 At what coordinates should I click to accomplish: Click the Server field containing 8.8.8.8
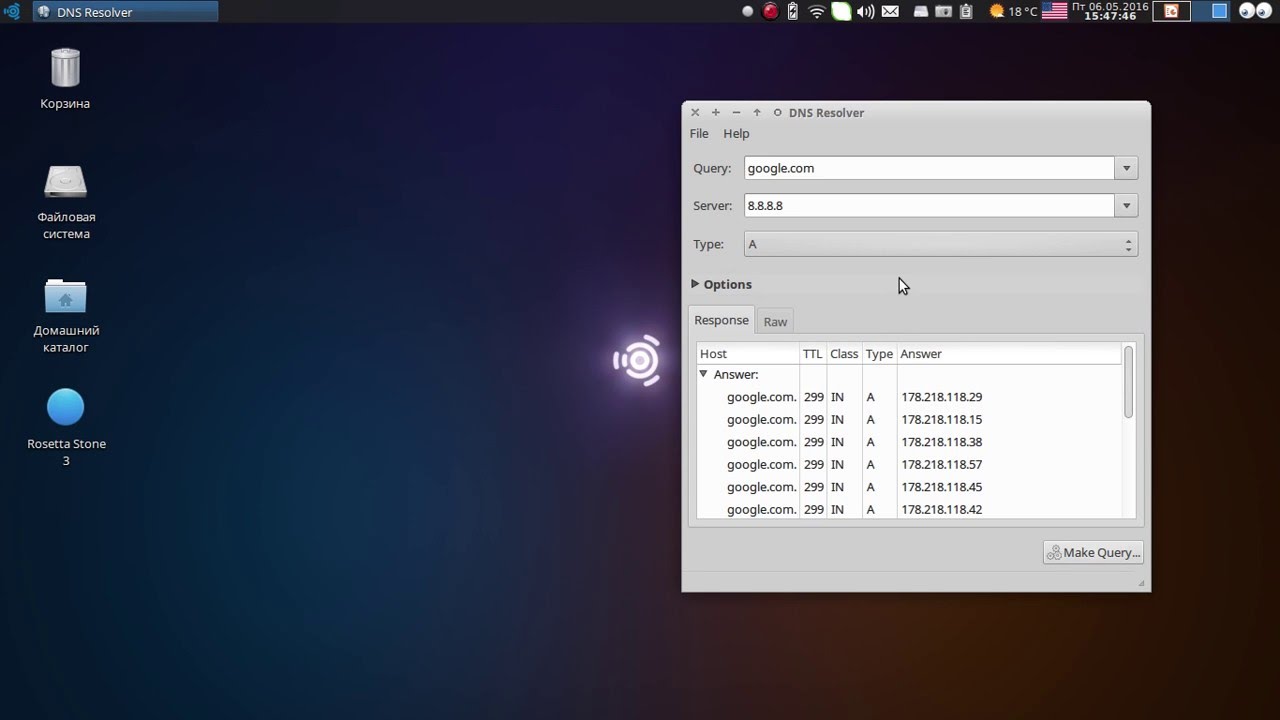coord(929,205)
